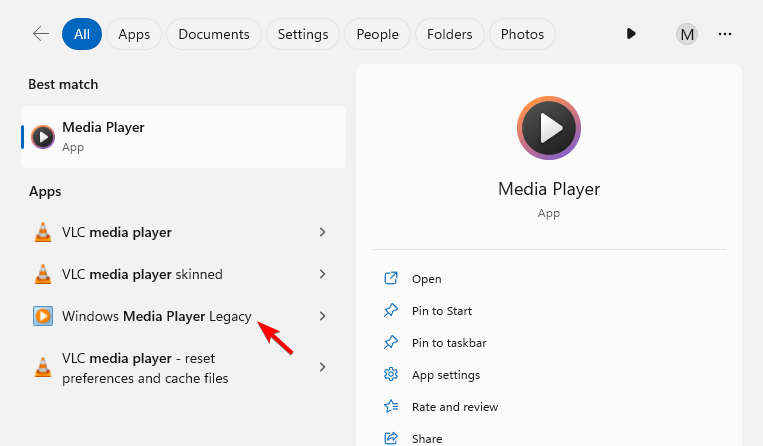
Task: Click the Media Player icon in best match
Action: tap(43, 137)
